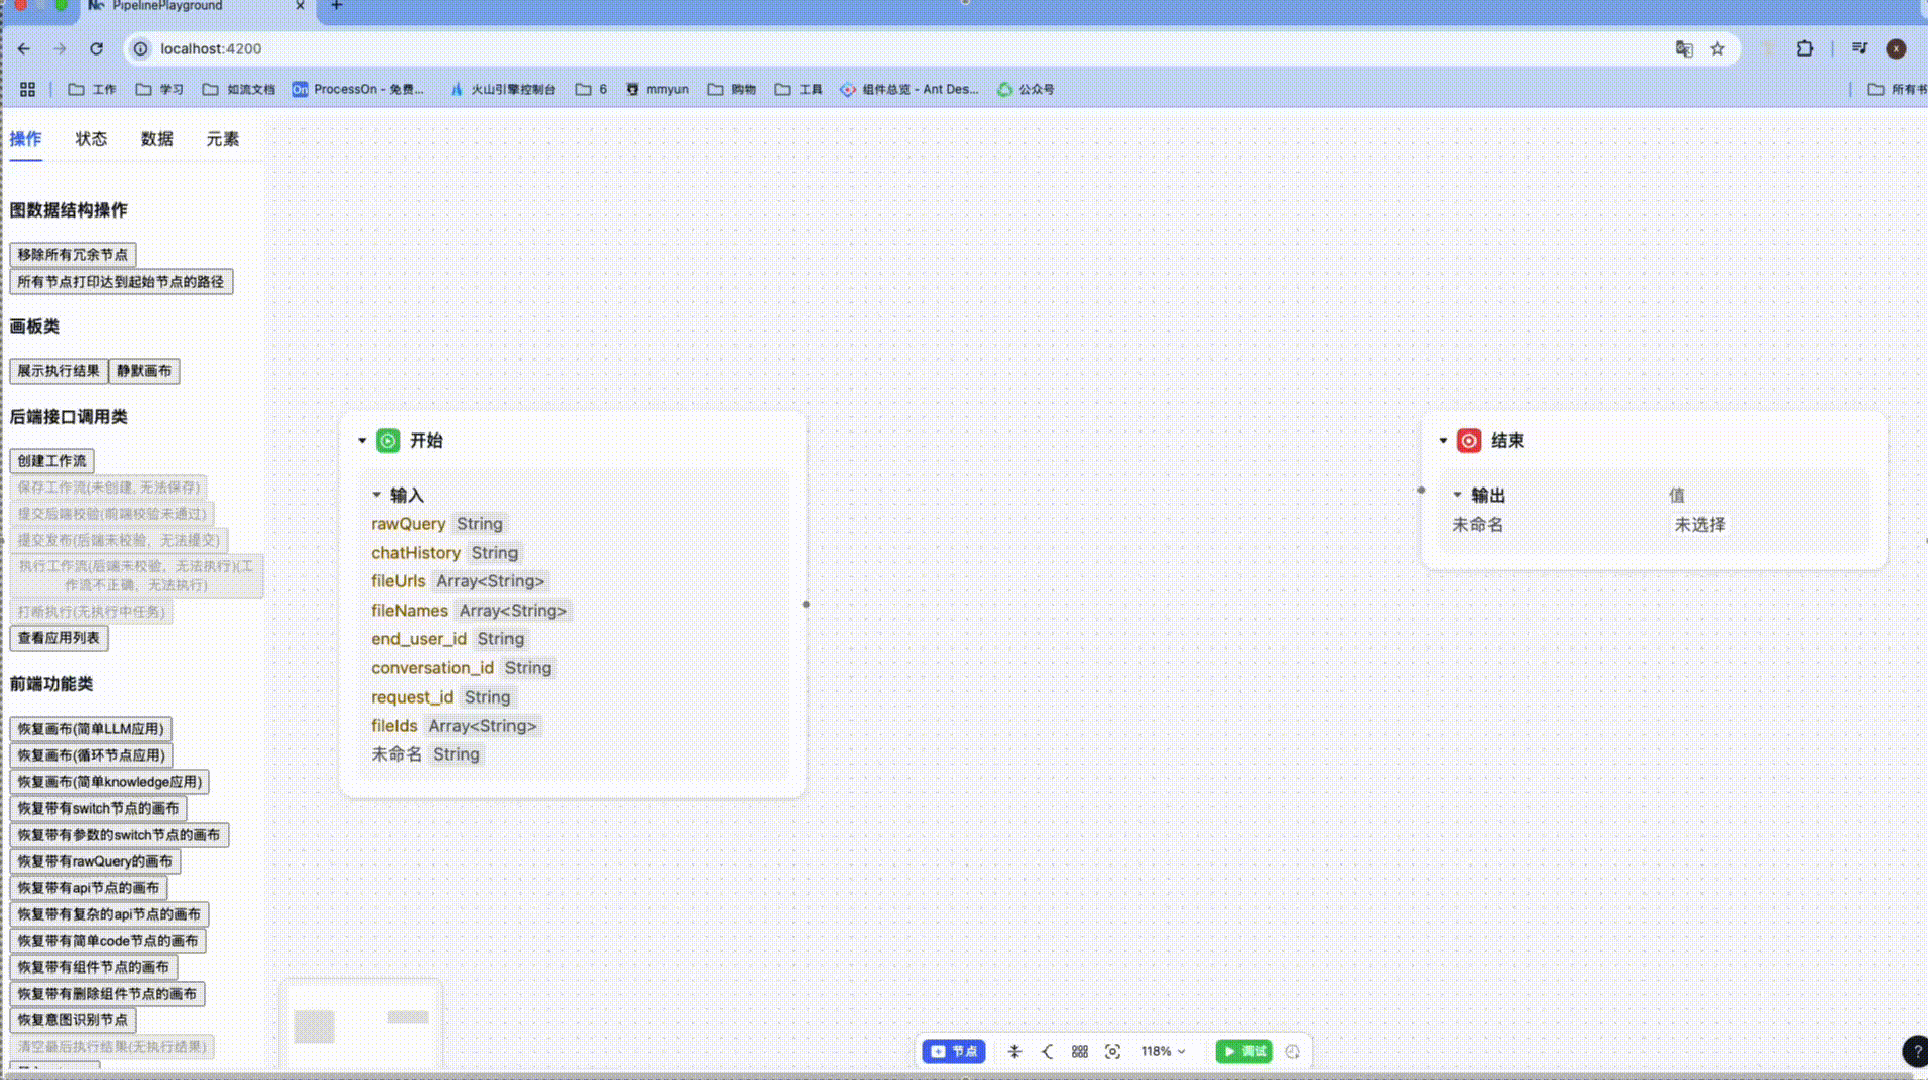Open the run history clock icon

coord(1292,1051)
